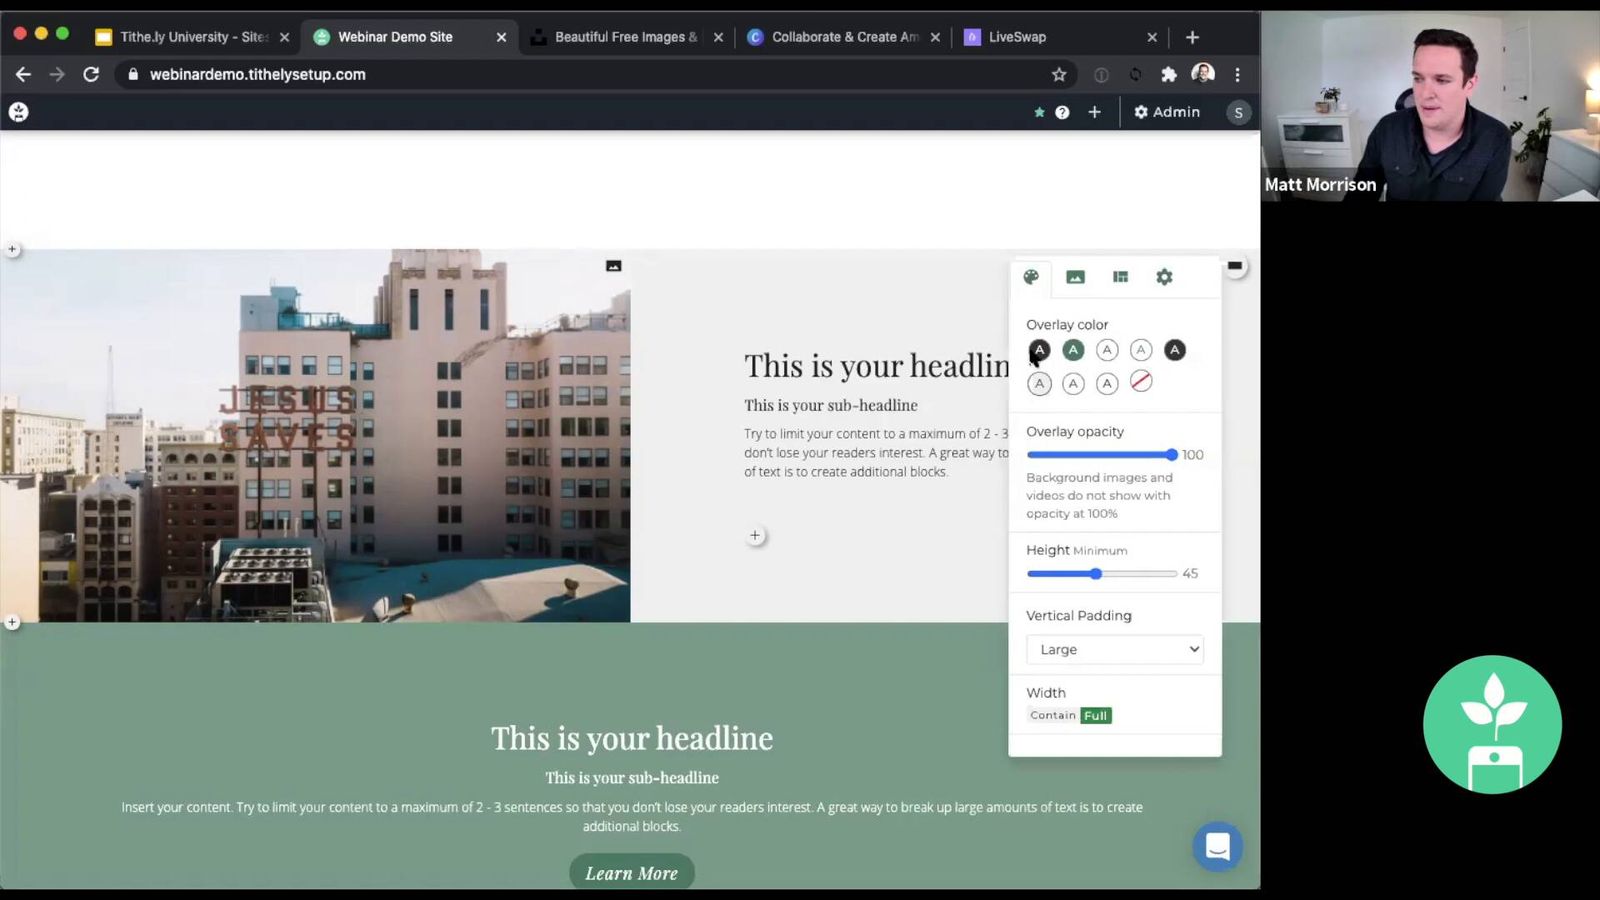Open the Vertical Padding dropdown set to Large
The image size is (1600, 900).
coord(1114,649)
